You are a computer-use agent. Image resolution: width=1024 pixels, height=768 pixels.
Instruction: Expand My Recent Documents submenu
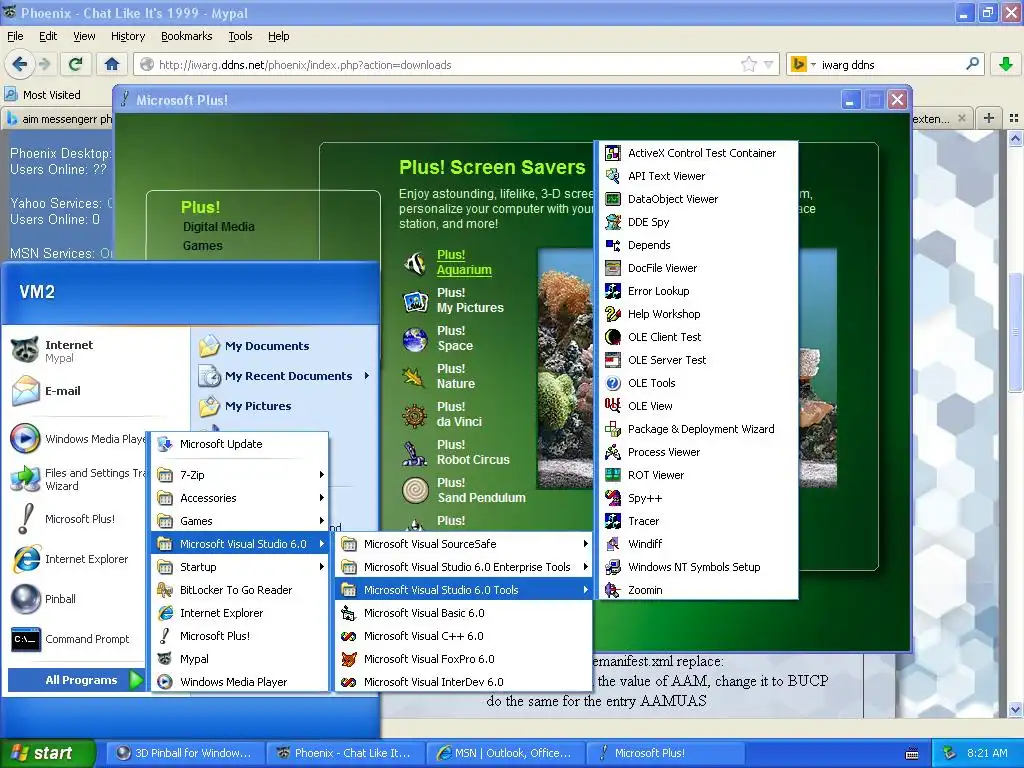(285, 376)
